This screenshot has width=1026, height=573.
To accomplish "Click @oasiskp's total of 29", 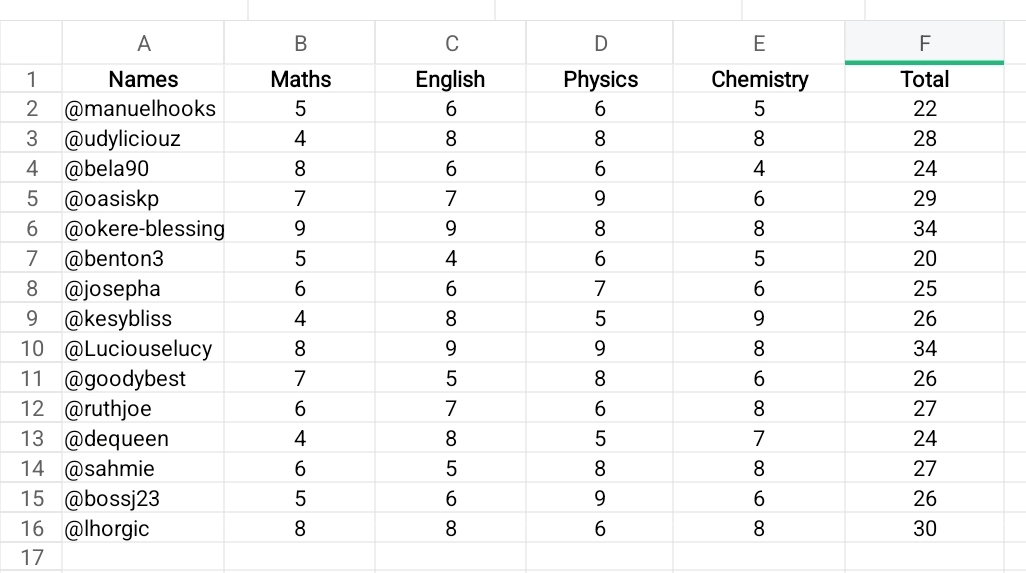I will 924,199.
